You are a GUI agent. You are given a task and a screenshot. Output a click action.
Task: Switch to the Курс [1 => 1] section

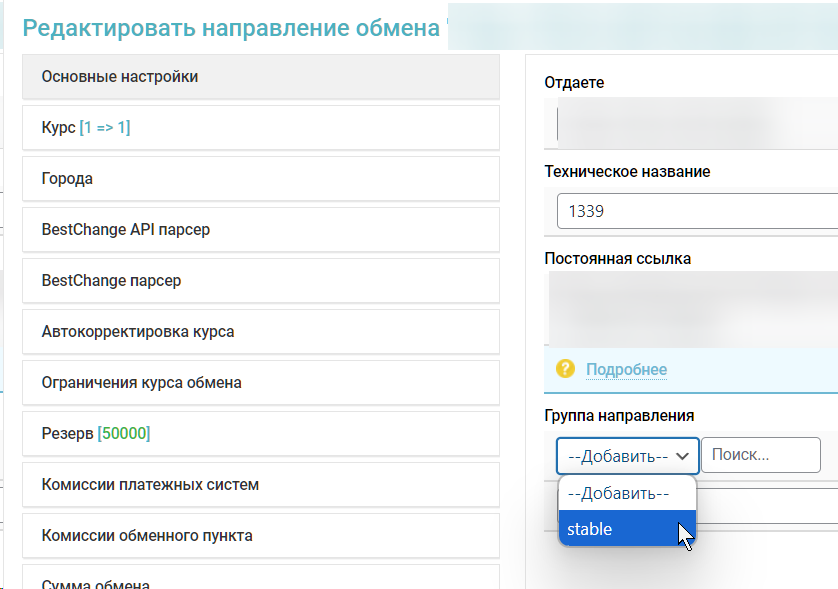tap(260, 128)
